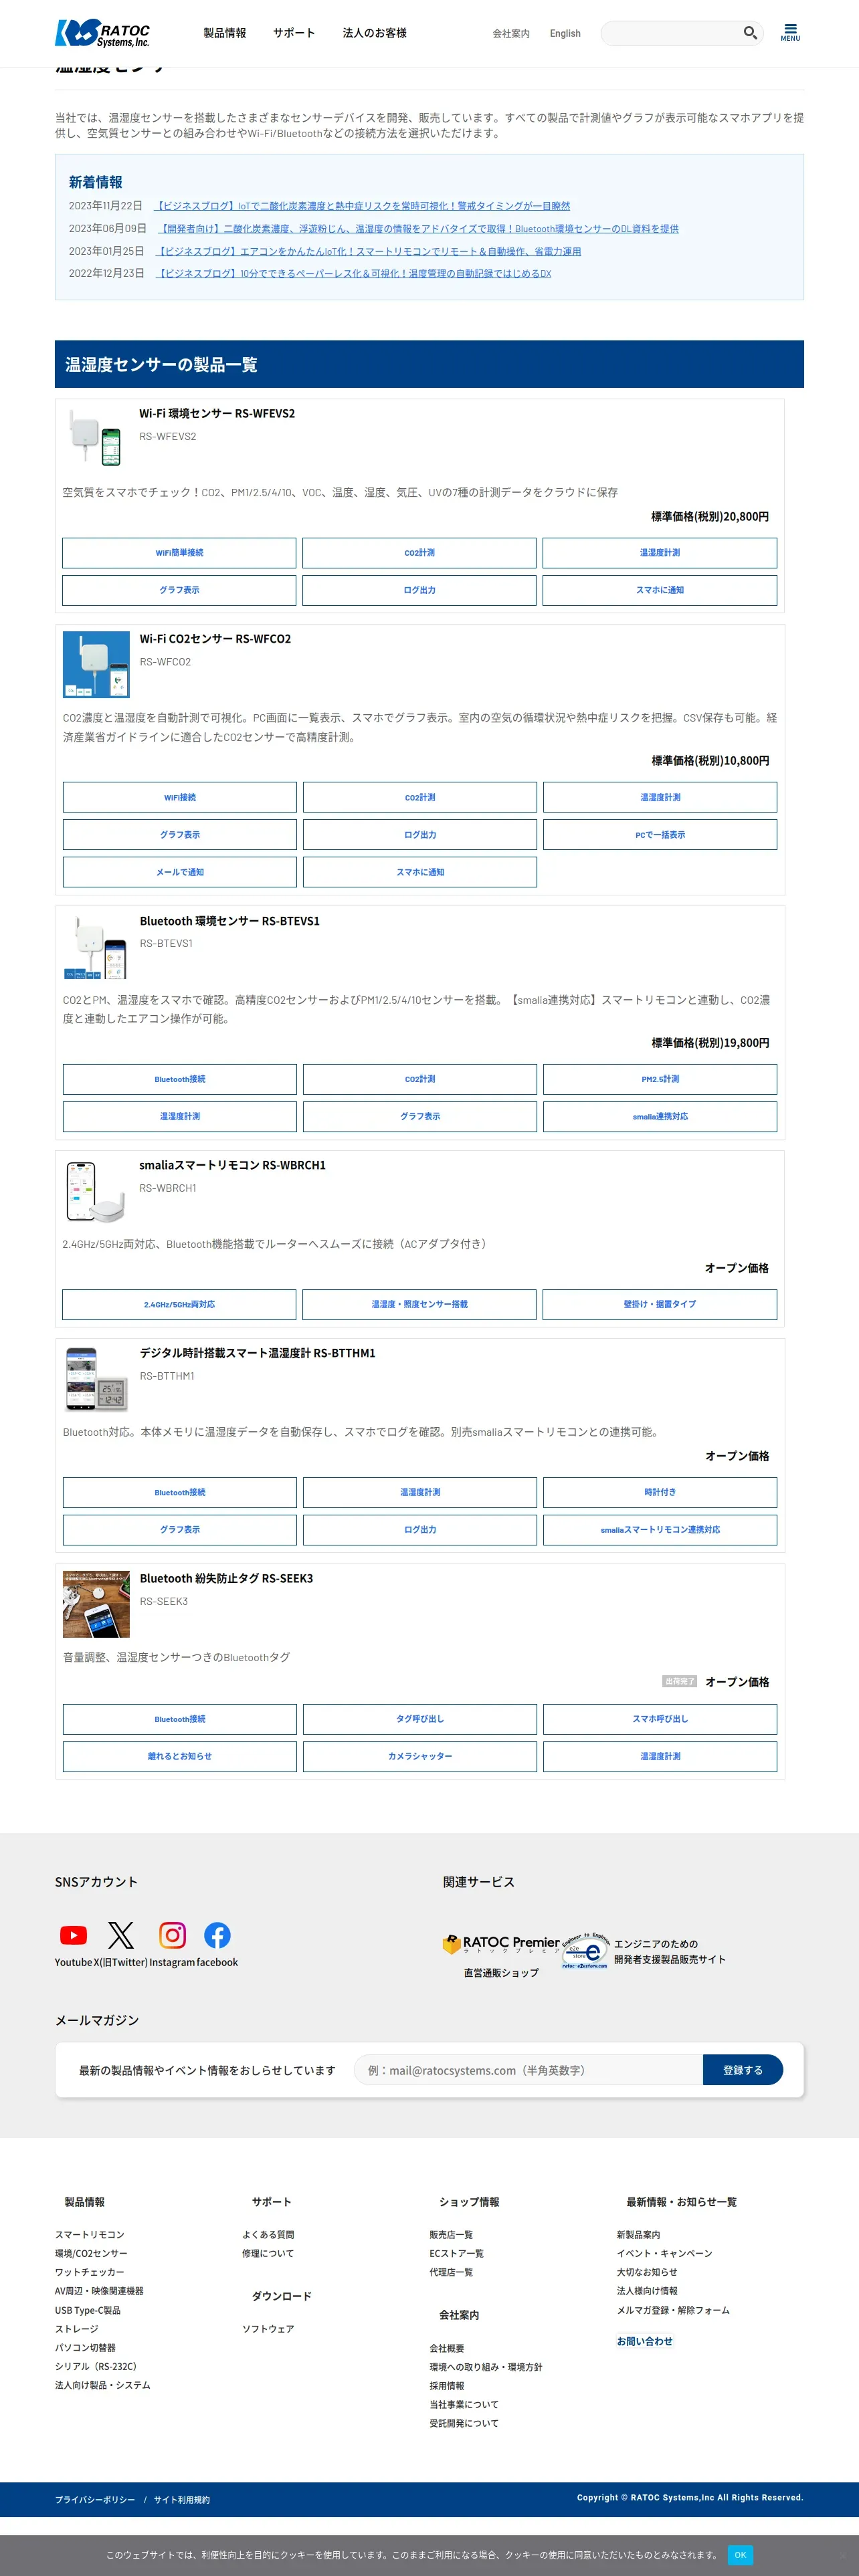The image size is (859, 2576).
Task: Open 環境/CO2センサー footer link
Action: point(91,2254)
